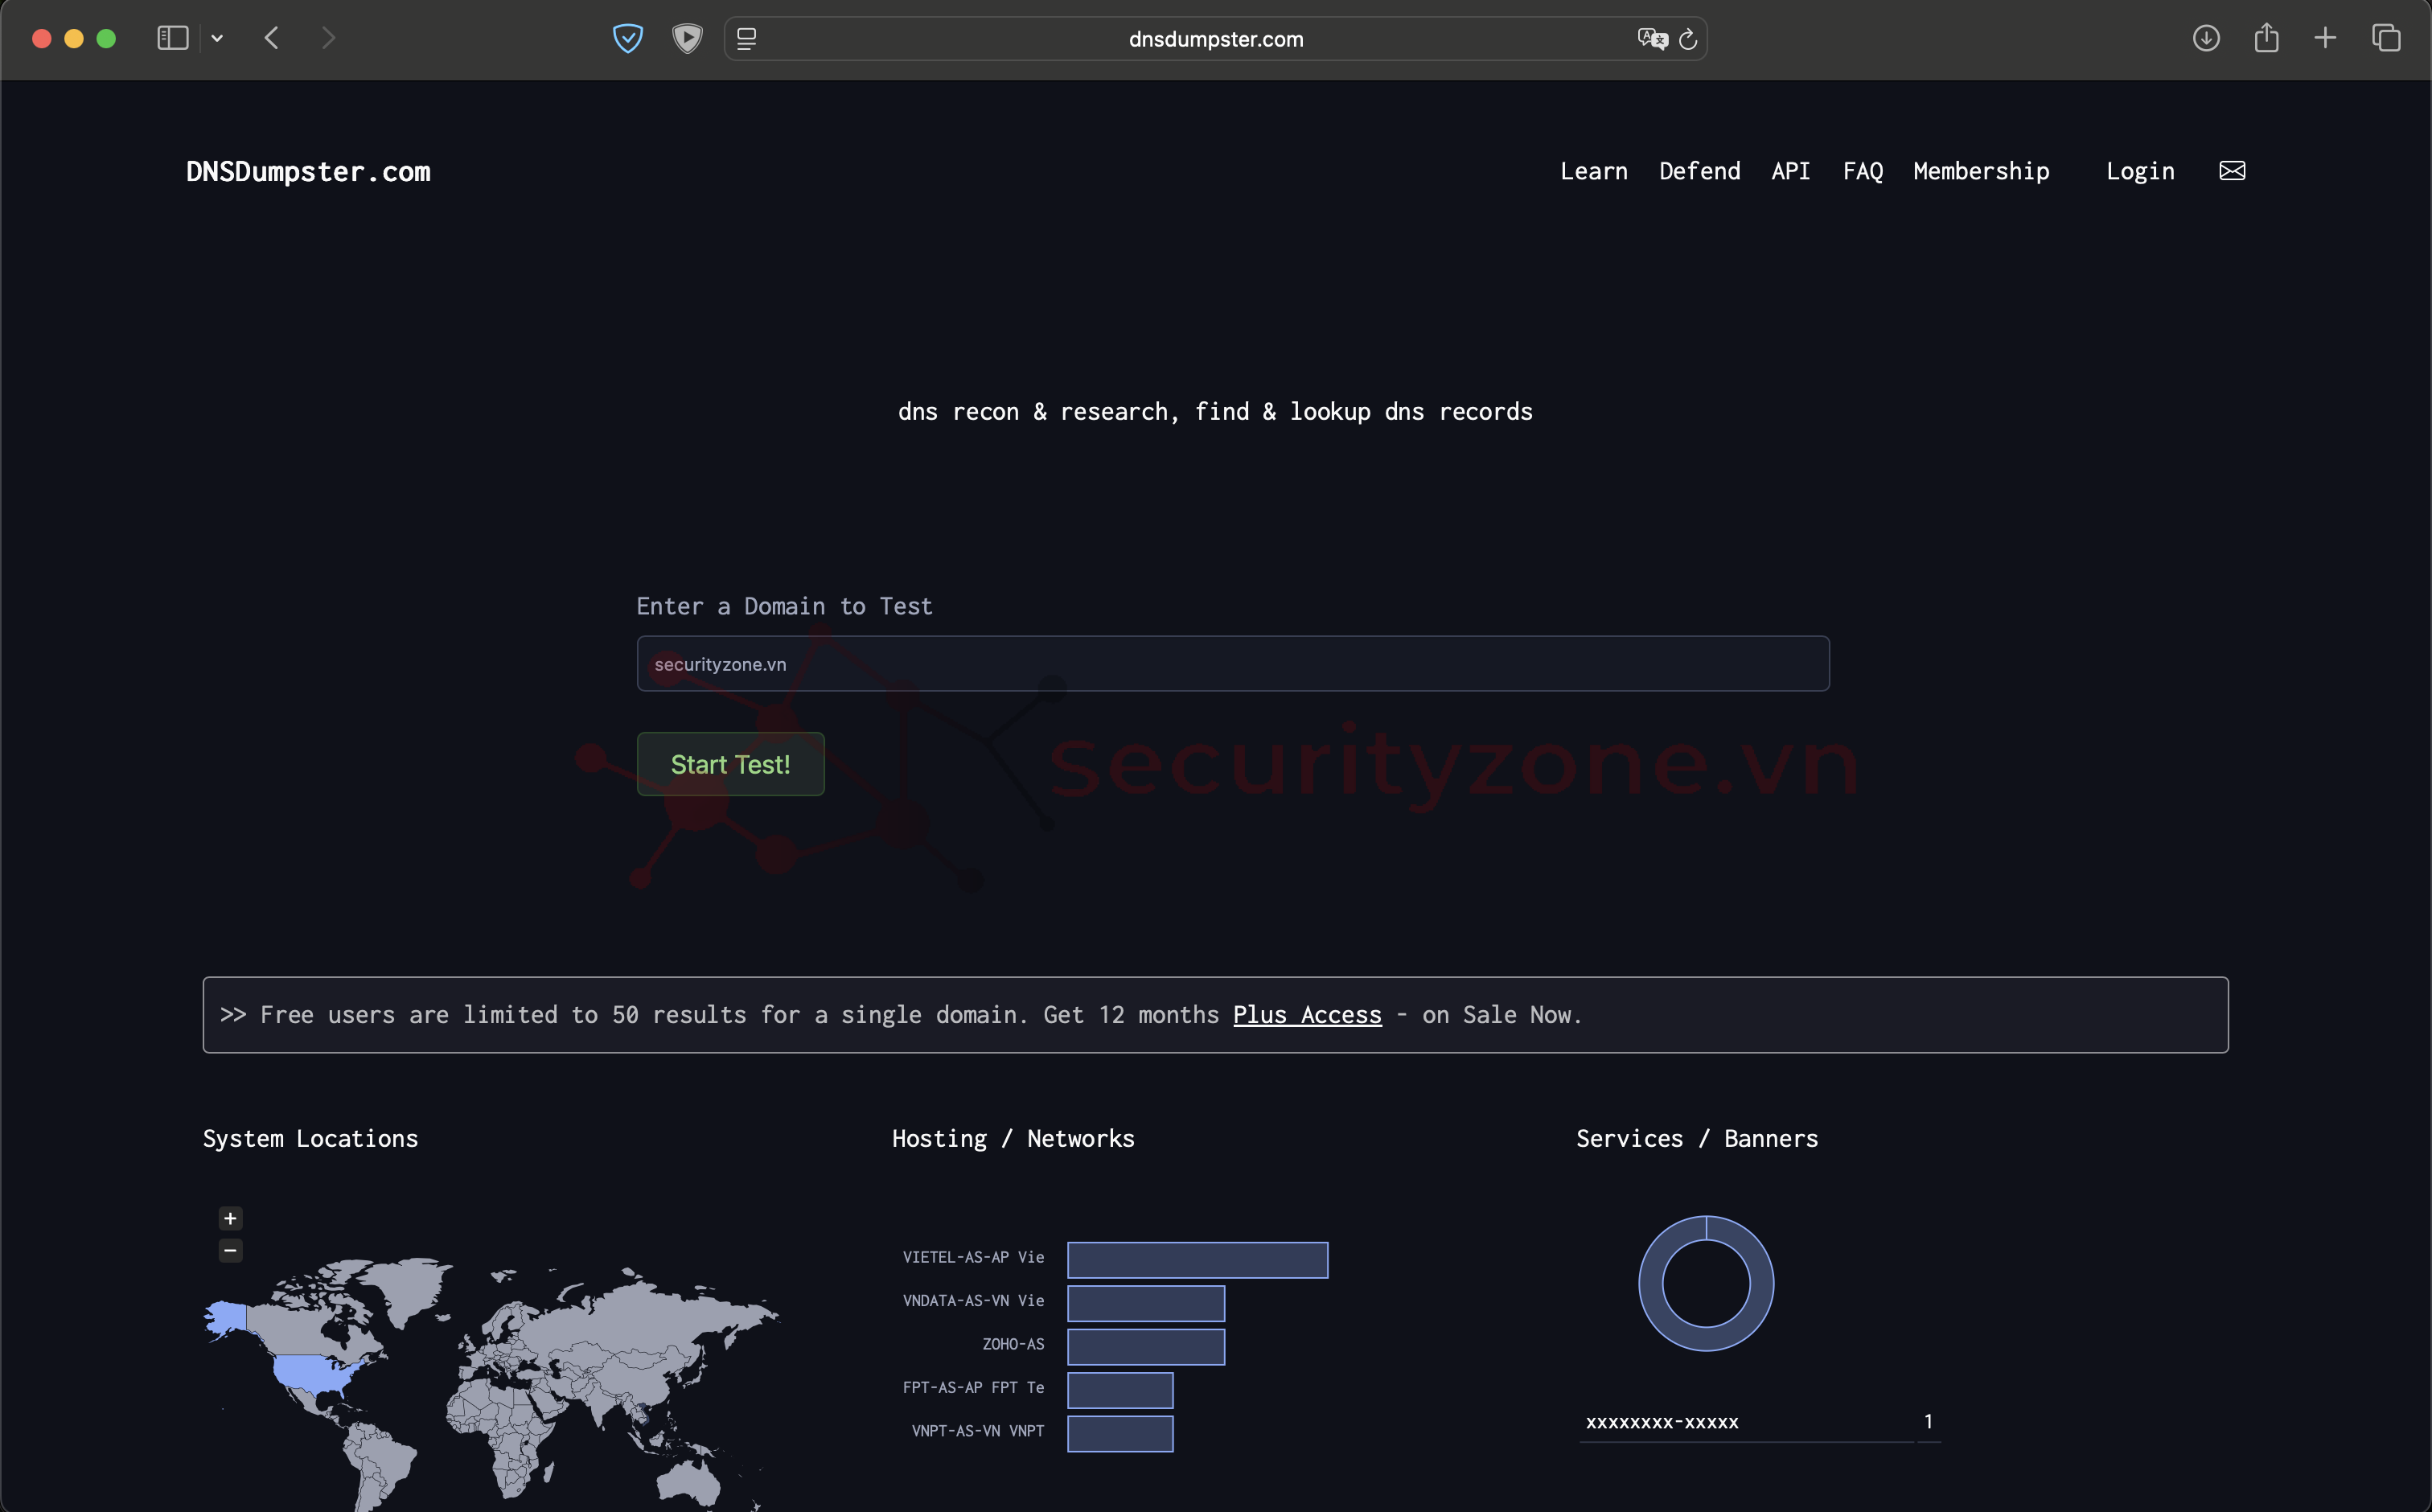Click the Login link
Viewport: 2432px width, 1512px height.
click(x=2141, y=171)
